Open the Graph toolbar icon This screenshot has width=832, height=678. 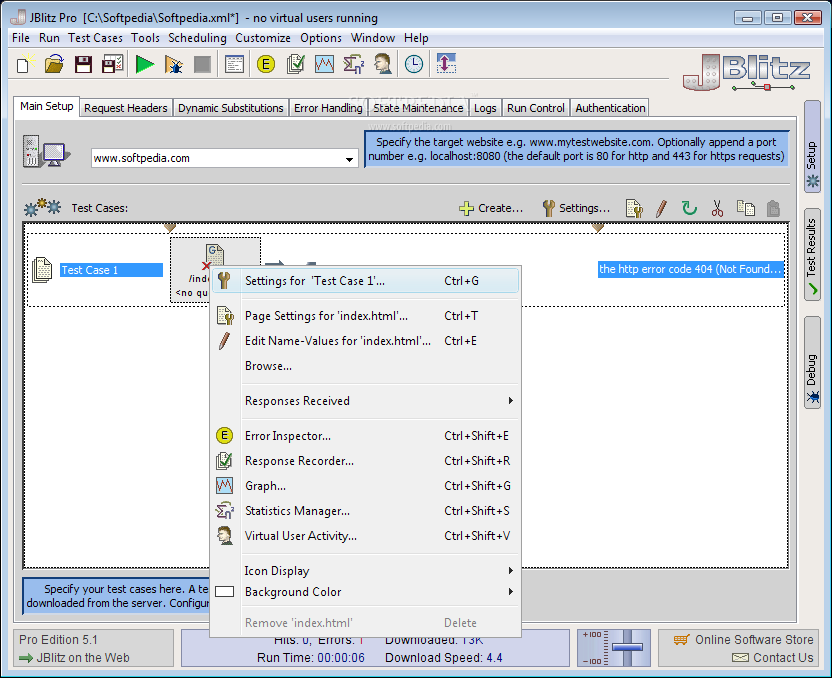tap(324, 64)
